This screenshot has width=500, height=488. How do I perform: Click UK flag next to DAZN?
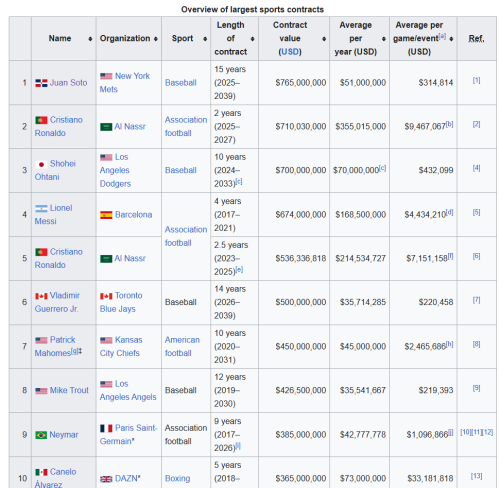coord(106,479)
